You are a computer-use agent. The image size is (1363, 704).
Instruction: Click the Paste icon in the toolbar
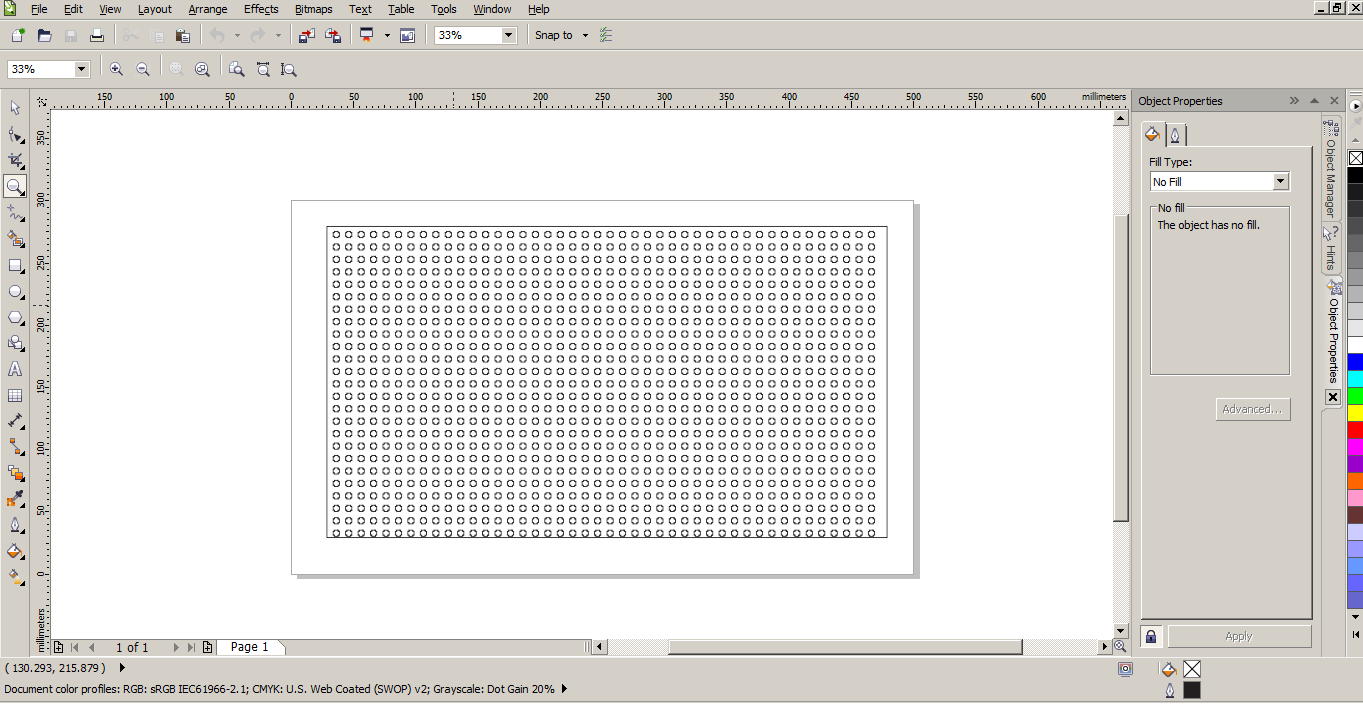pyautogui.click(x=183, y=35)
